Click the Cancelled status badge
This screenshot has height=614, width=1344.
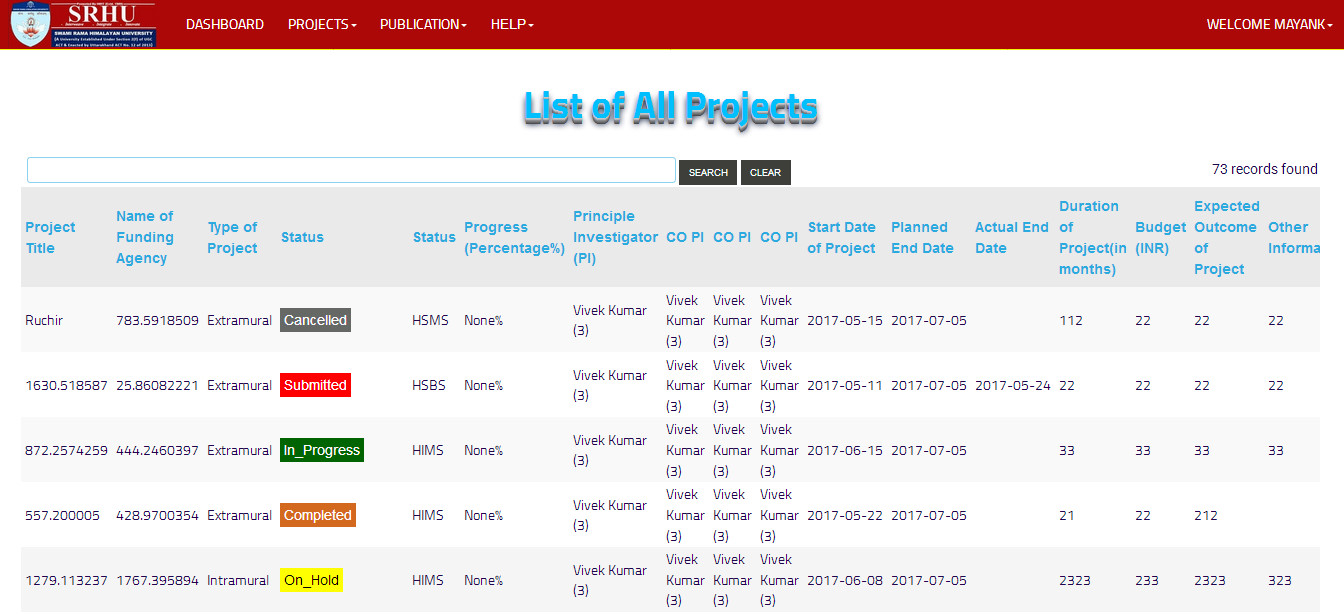click(315, 320)
